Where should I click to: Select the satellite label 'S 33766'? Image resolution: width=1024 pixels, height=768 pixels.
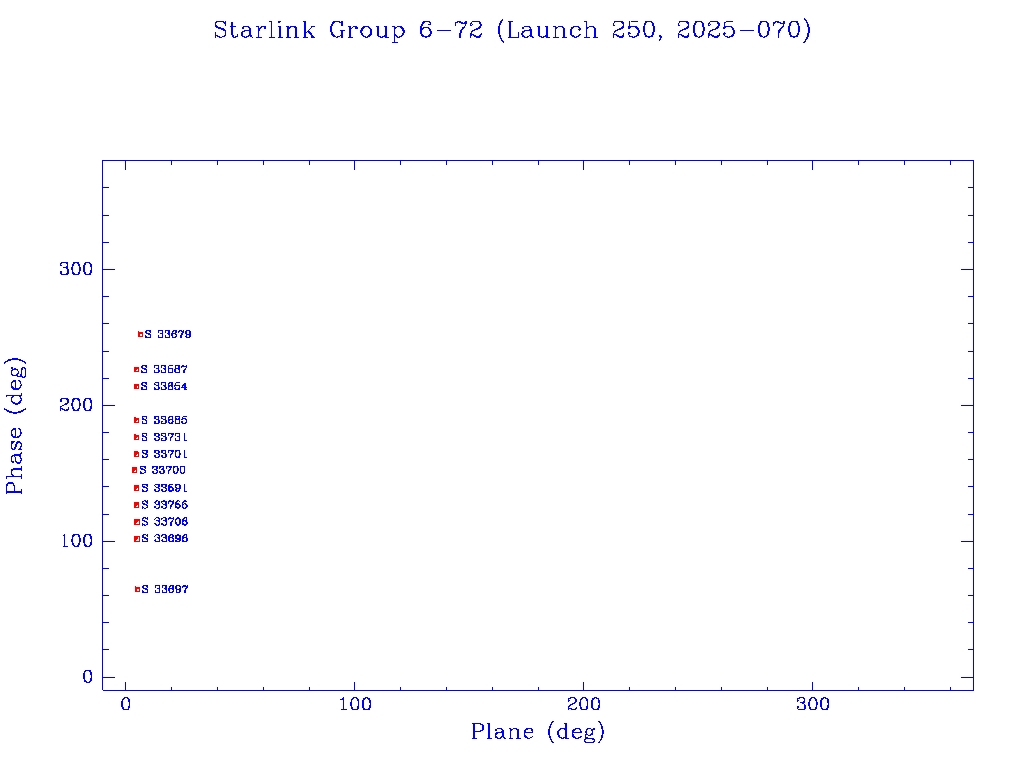pyautogui.click(x=165, y=505)
